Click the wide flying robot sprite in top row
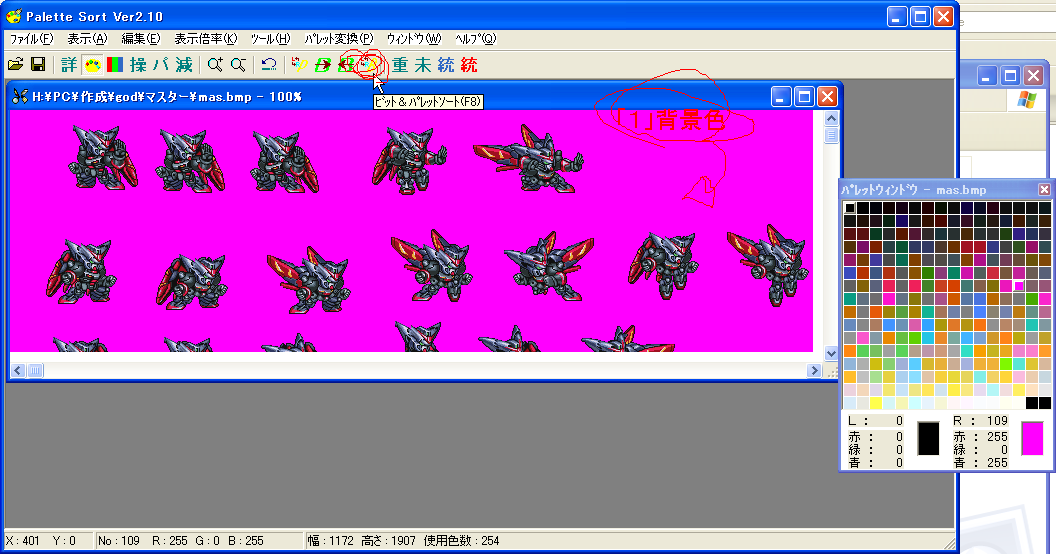The width and height of the screenshot is (1056, 554). [529, 159]
